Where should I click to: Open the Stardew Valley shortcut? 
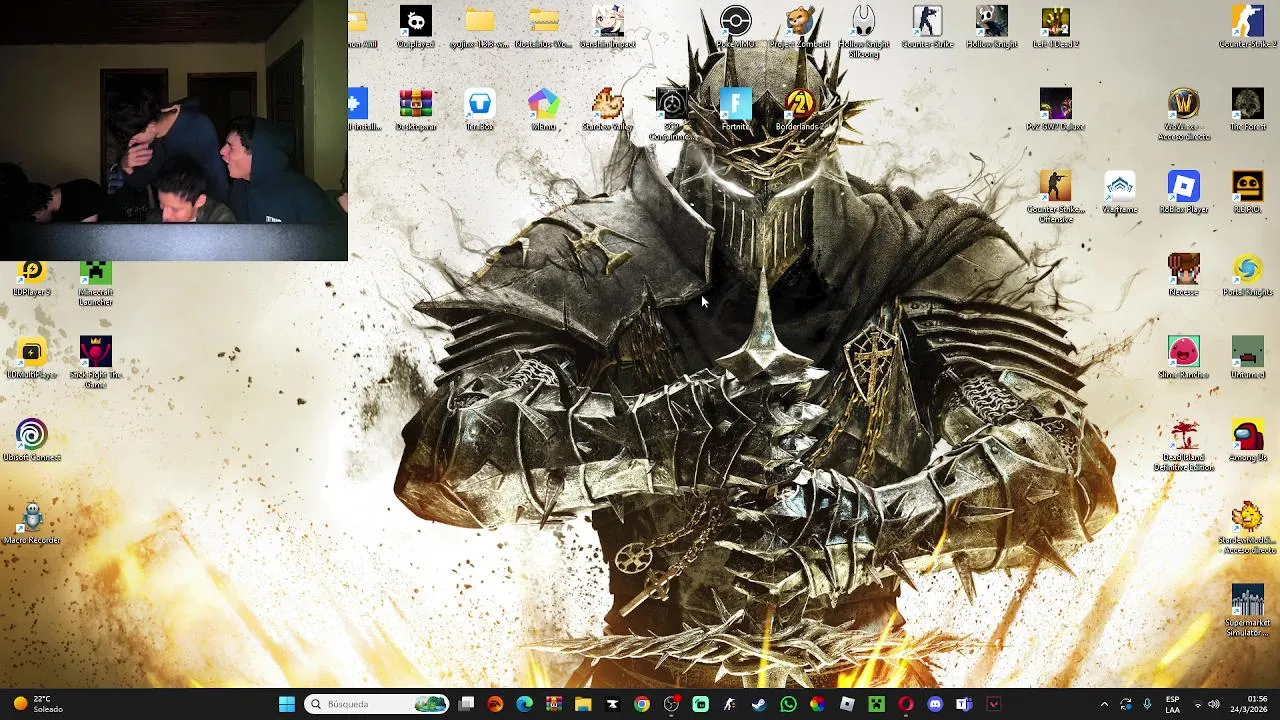[x=607, y=110]
